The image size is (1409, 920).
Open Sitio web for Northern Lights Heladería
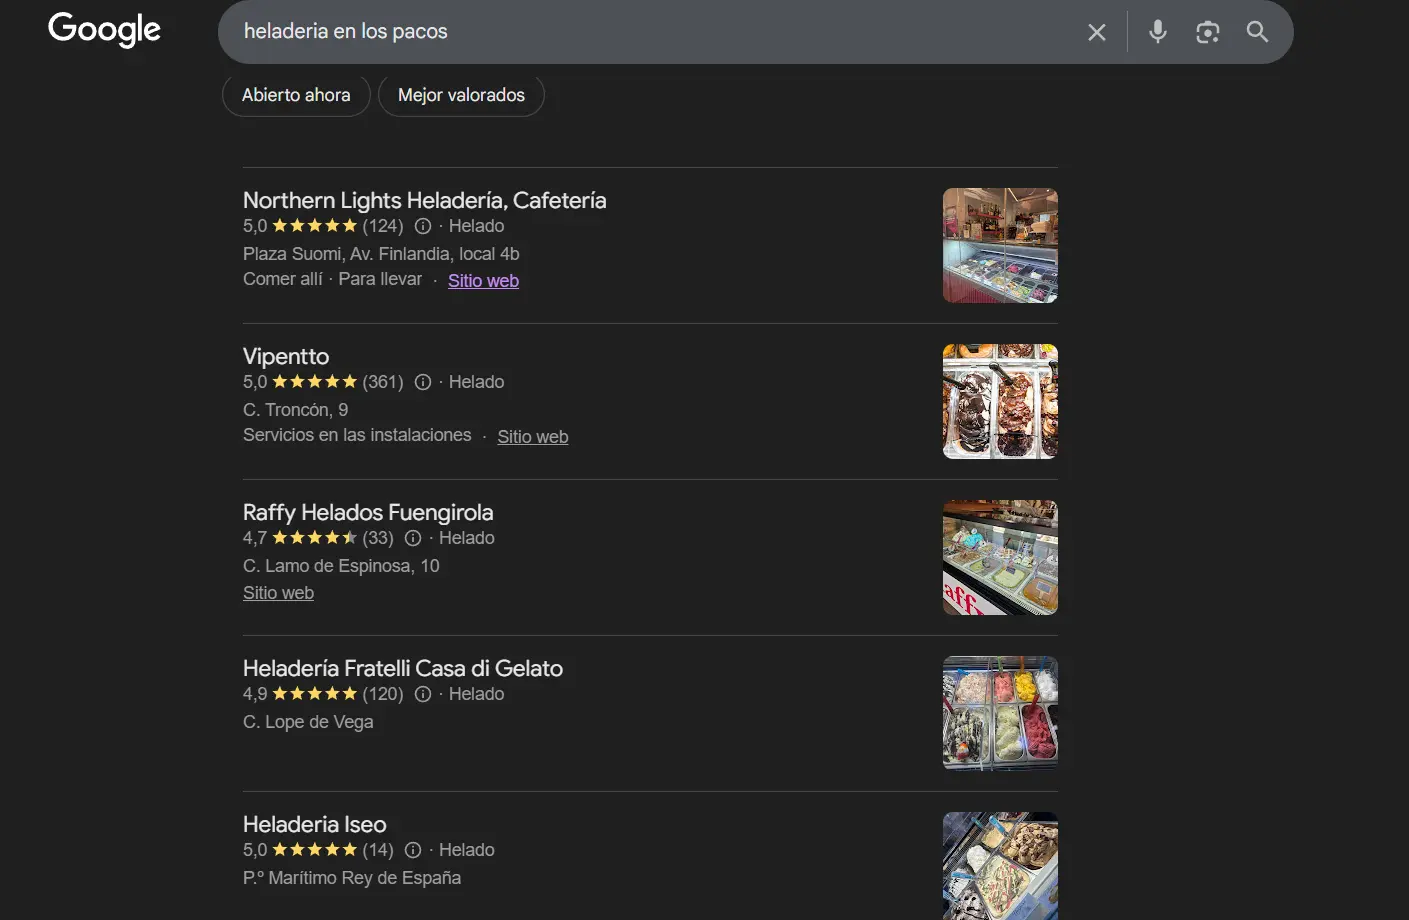point(483,280)
